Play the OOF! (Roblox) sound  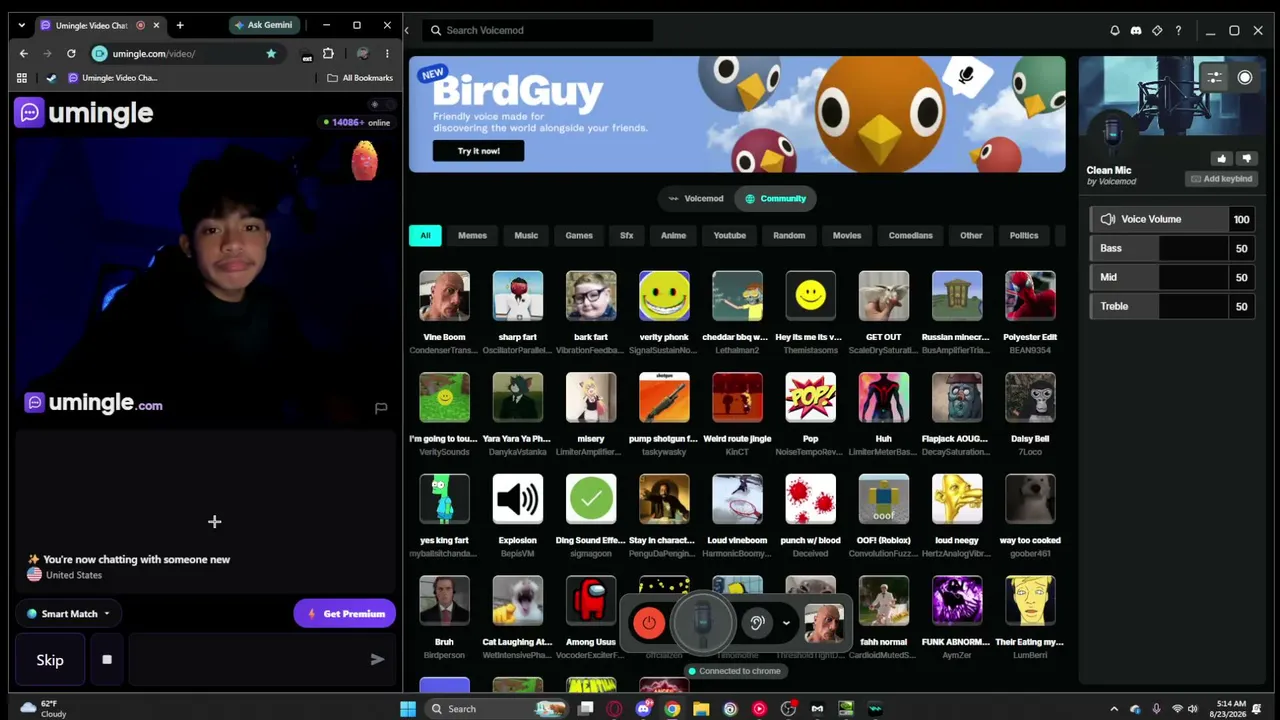(884, 499)
